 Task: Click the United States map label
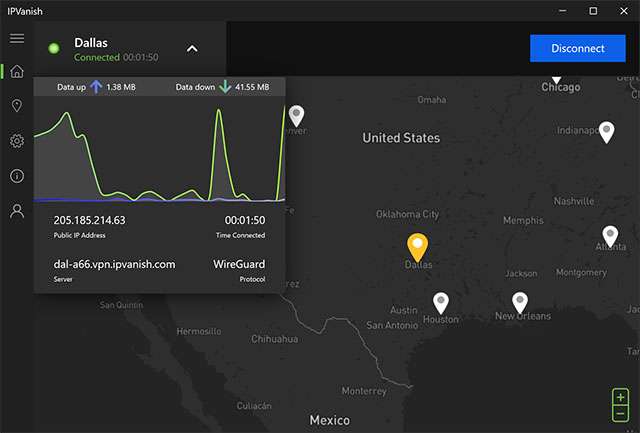pyautogui.click(x=401, y=138)
